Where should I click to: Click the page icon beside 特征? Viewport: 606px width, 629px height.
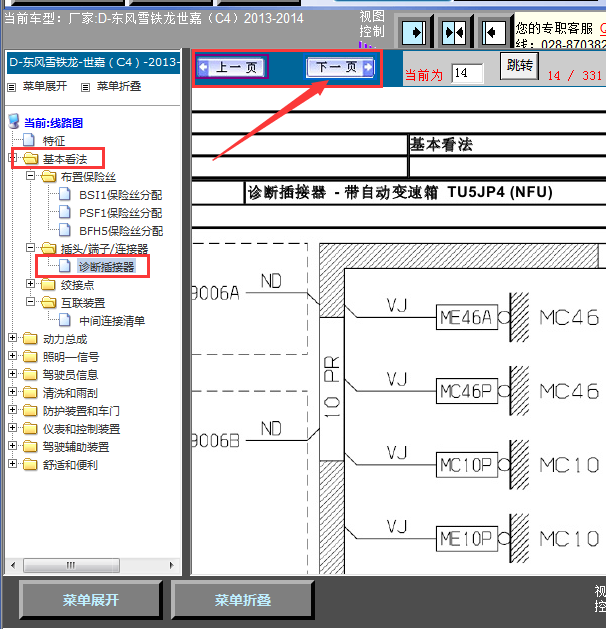click(x=28, y=140)
